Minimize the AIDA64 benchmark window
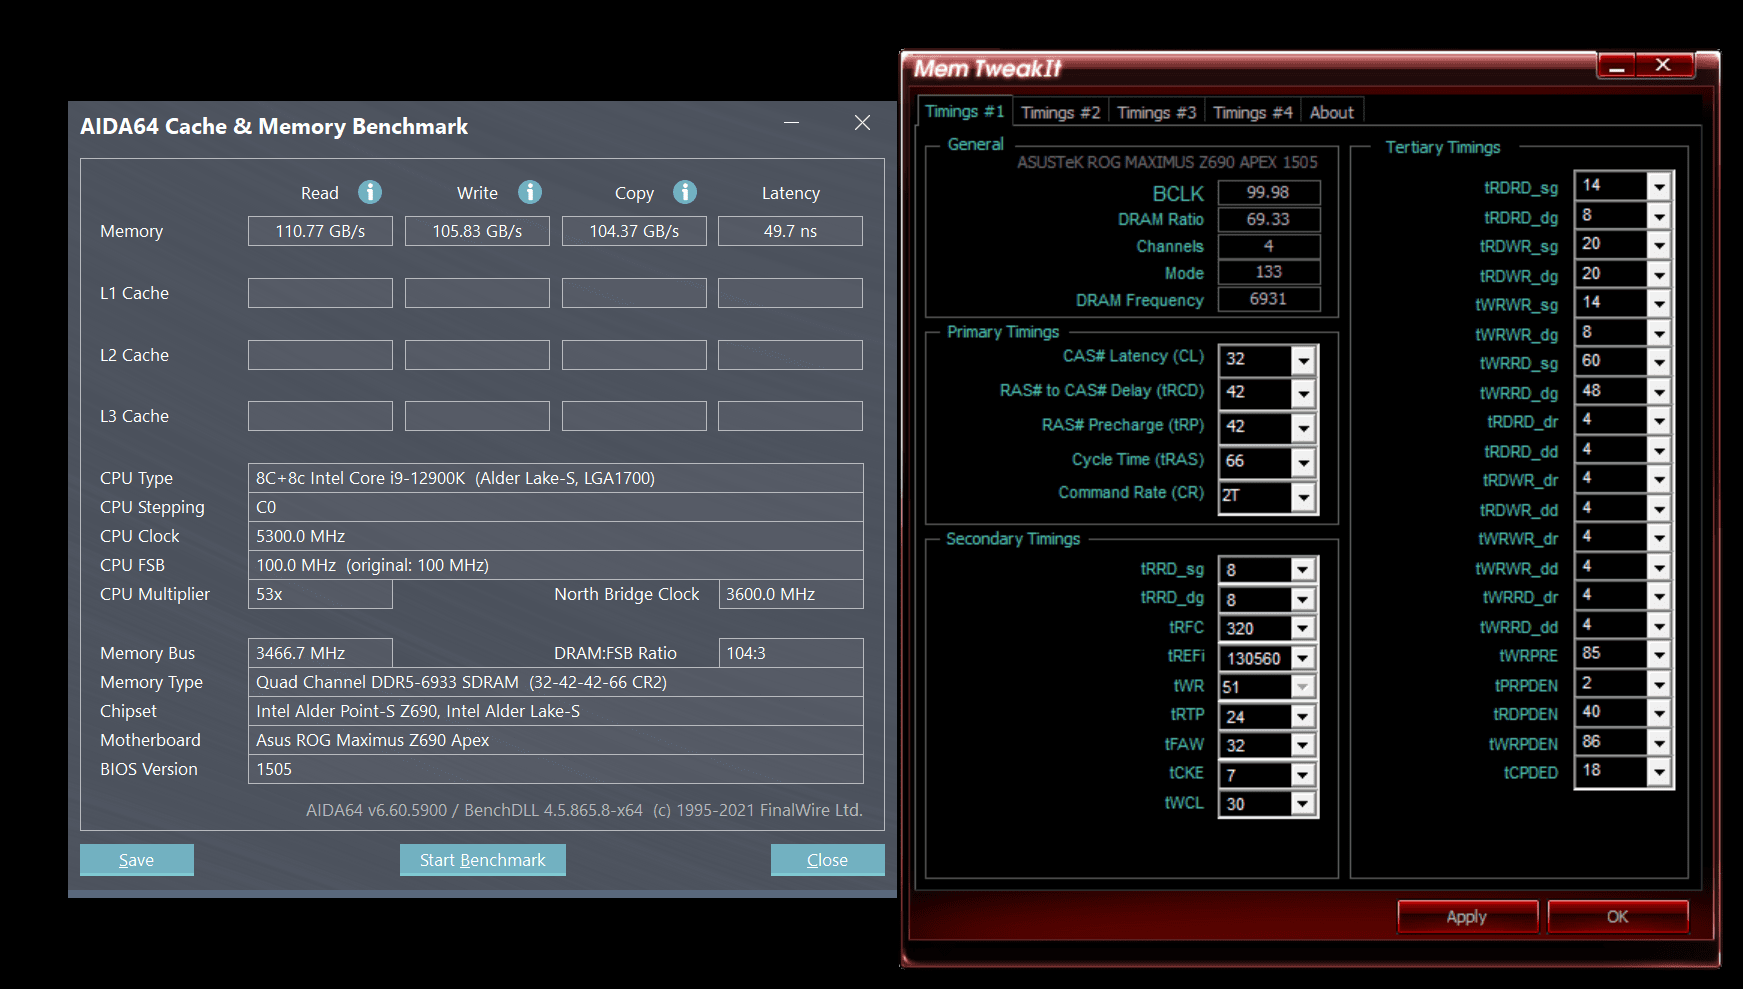The image size is (1743, 989). click(x=791, y=123)
